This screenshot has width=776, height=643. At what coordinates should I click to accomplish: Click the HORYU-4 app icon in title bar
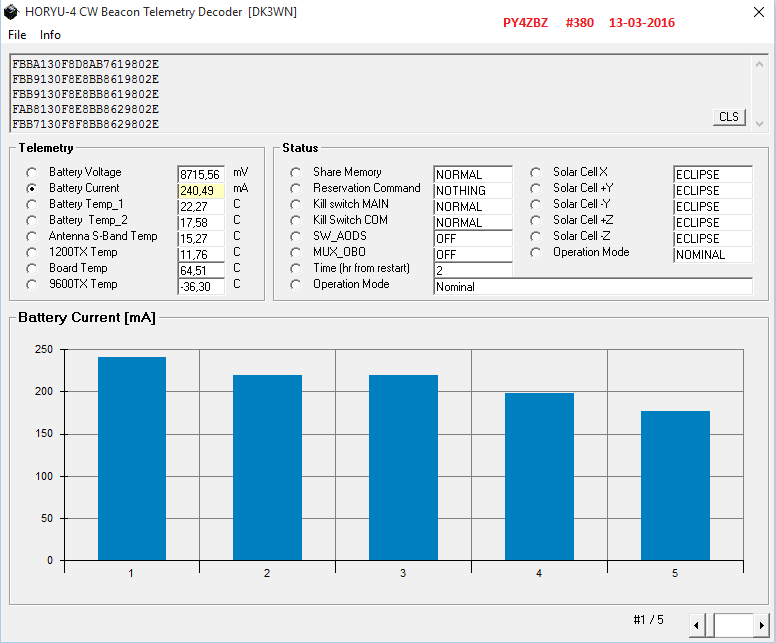11,12
